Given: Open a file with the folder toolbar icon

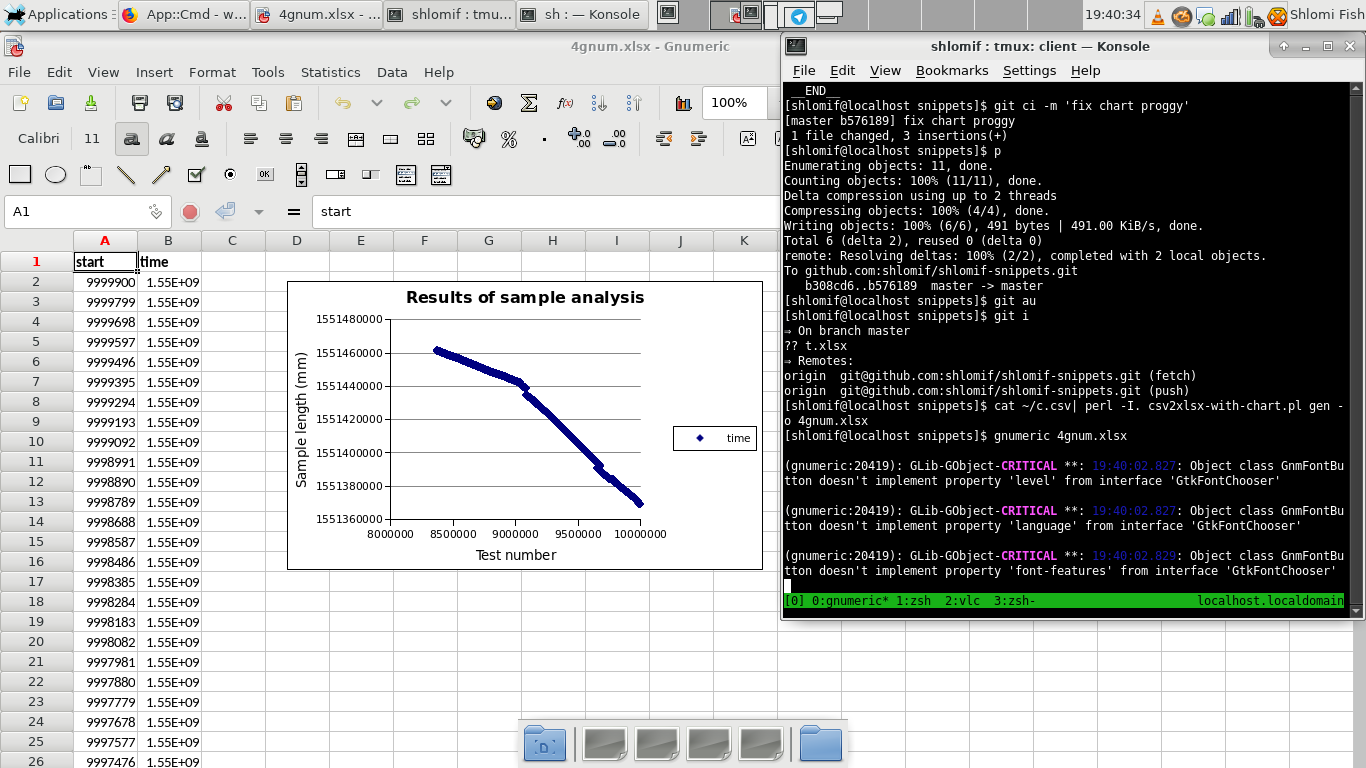Looking at the screenshot, I should [56, 103].
